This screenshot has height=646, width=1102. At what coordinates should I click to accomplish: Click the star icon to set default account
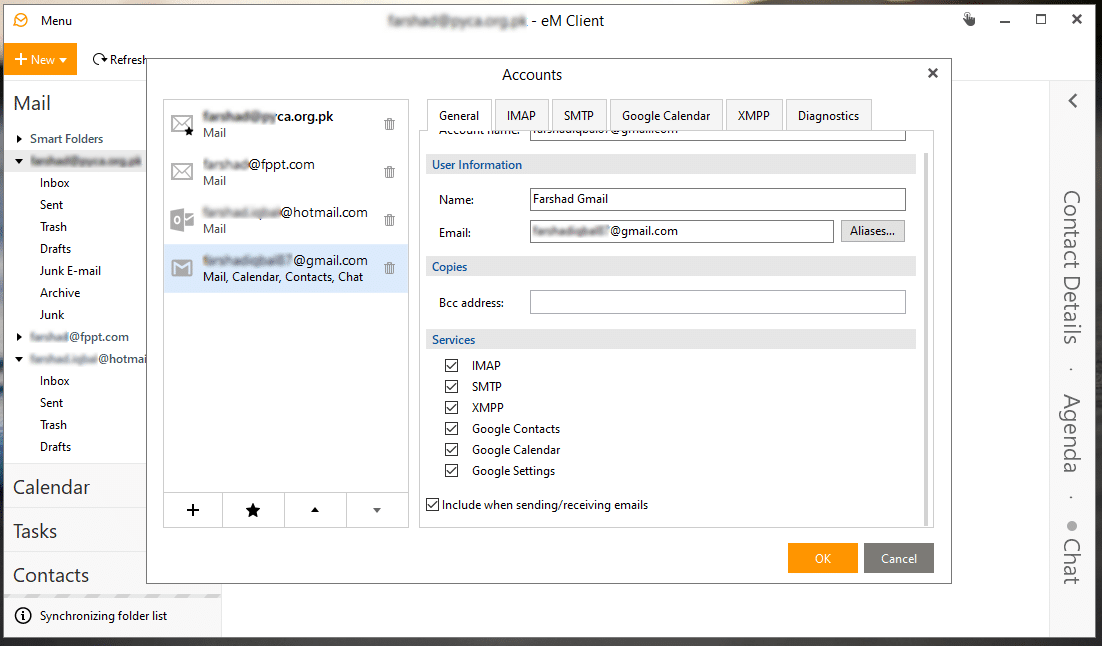253,510
